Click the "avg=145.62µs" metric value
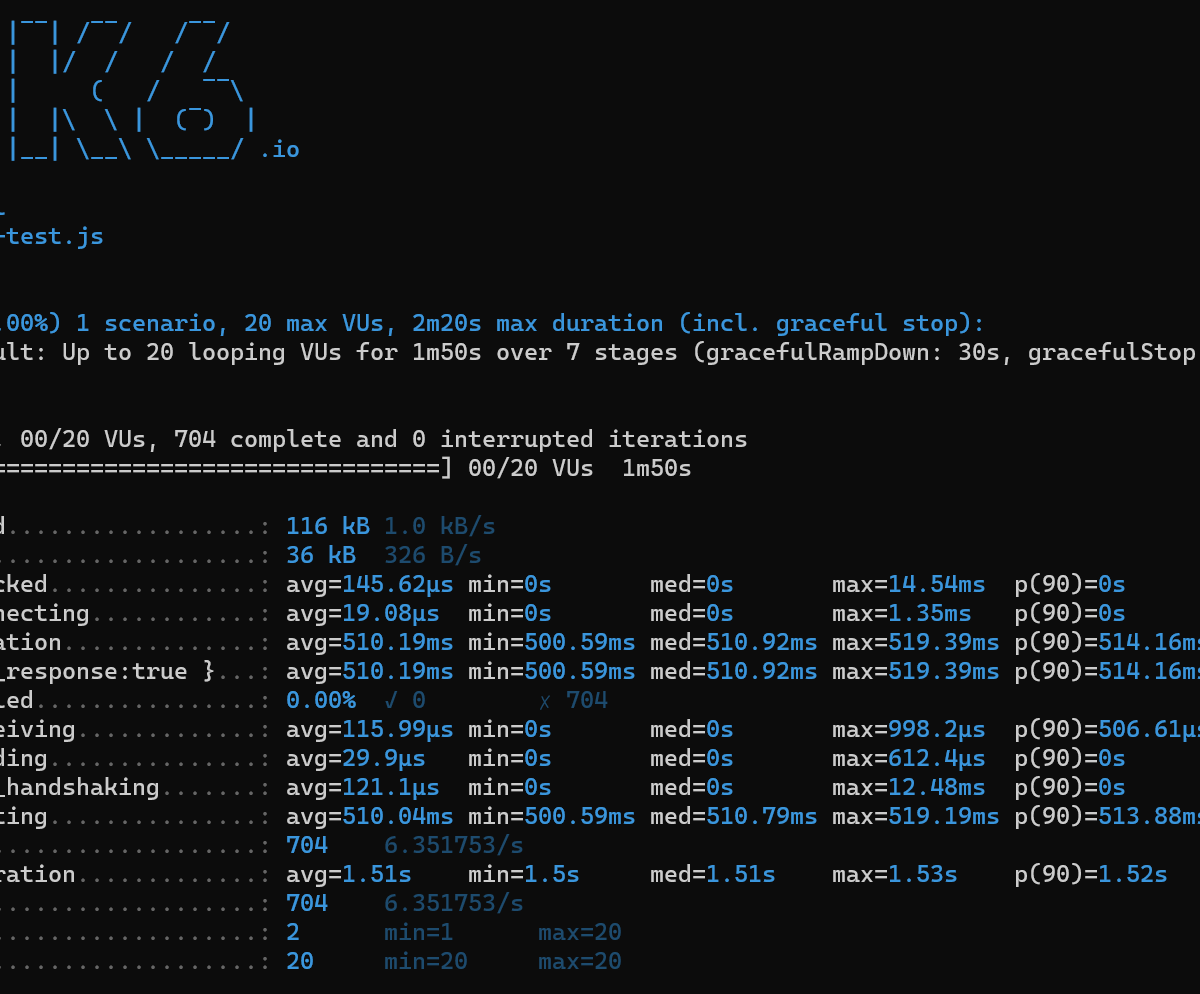Viewport: 1200px width, 994px height. (x=369, y=584)
